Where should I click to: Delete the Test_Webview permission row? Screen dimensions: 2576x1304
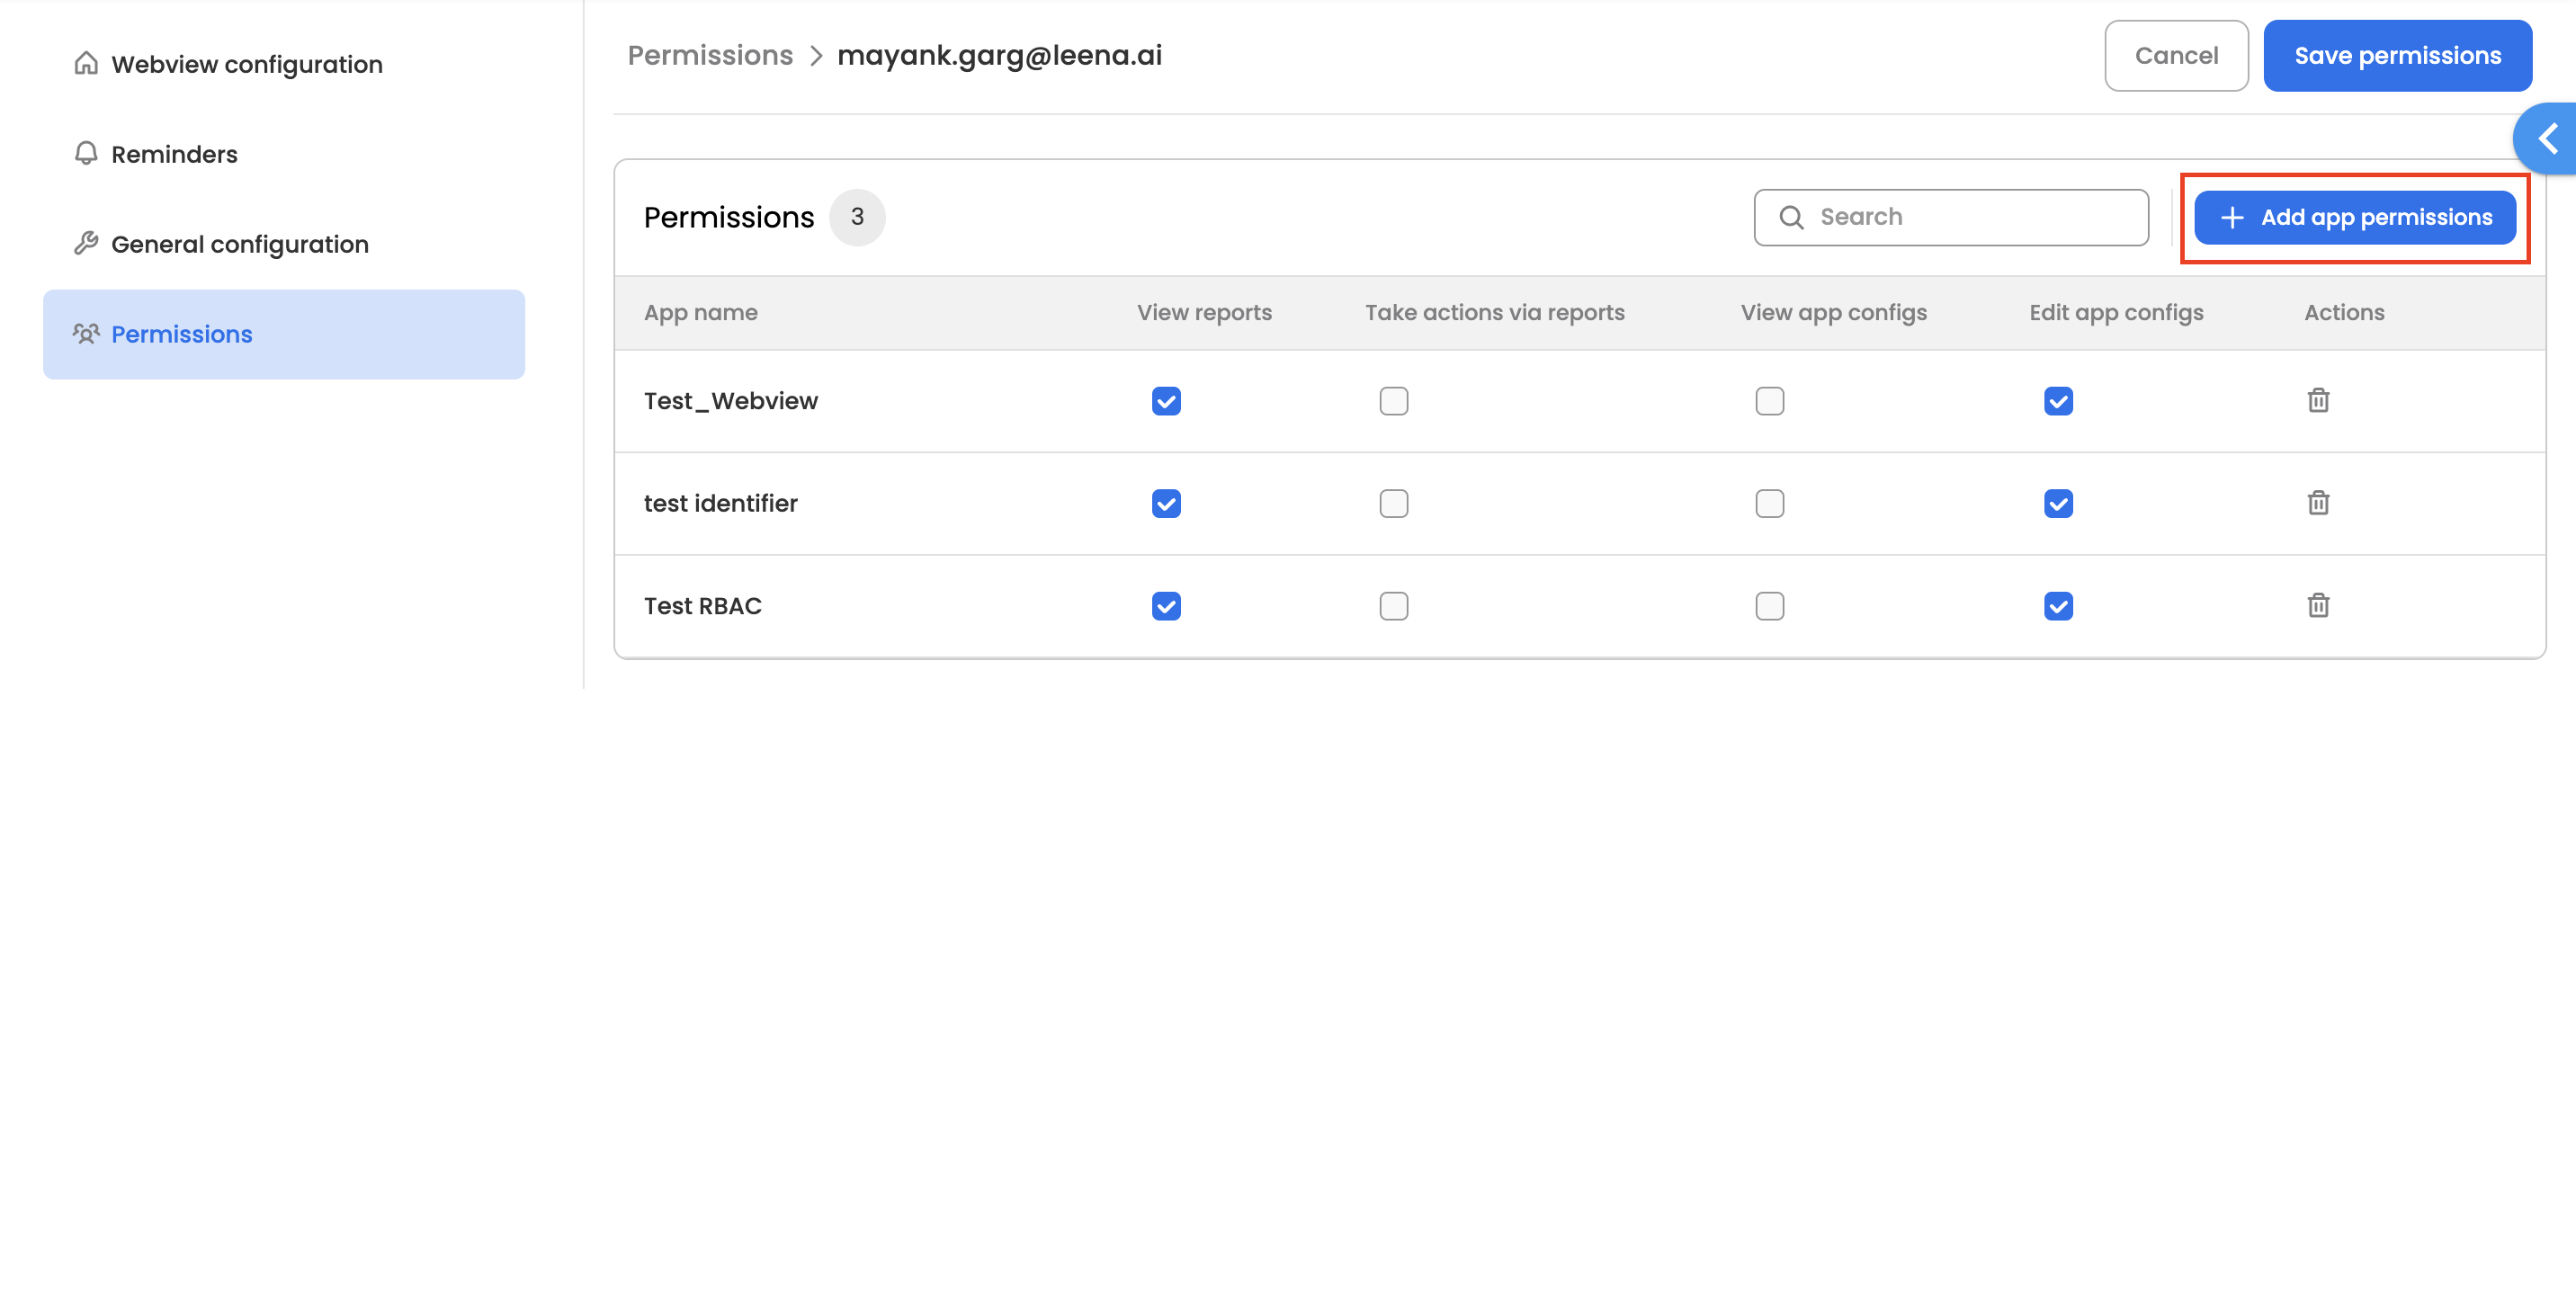[2317, 401]
